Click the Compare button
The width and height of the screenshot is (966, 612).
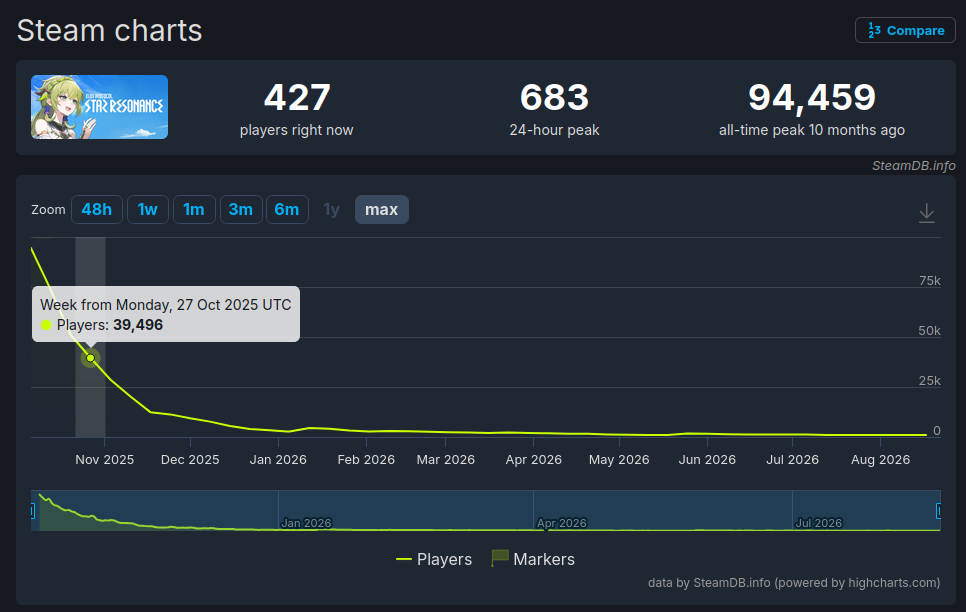coord(905,30)
